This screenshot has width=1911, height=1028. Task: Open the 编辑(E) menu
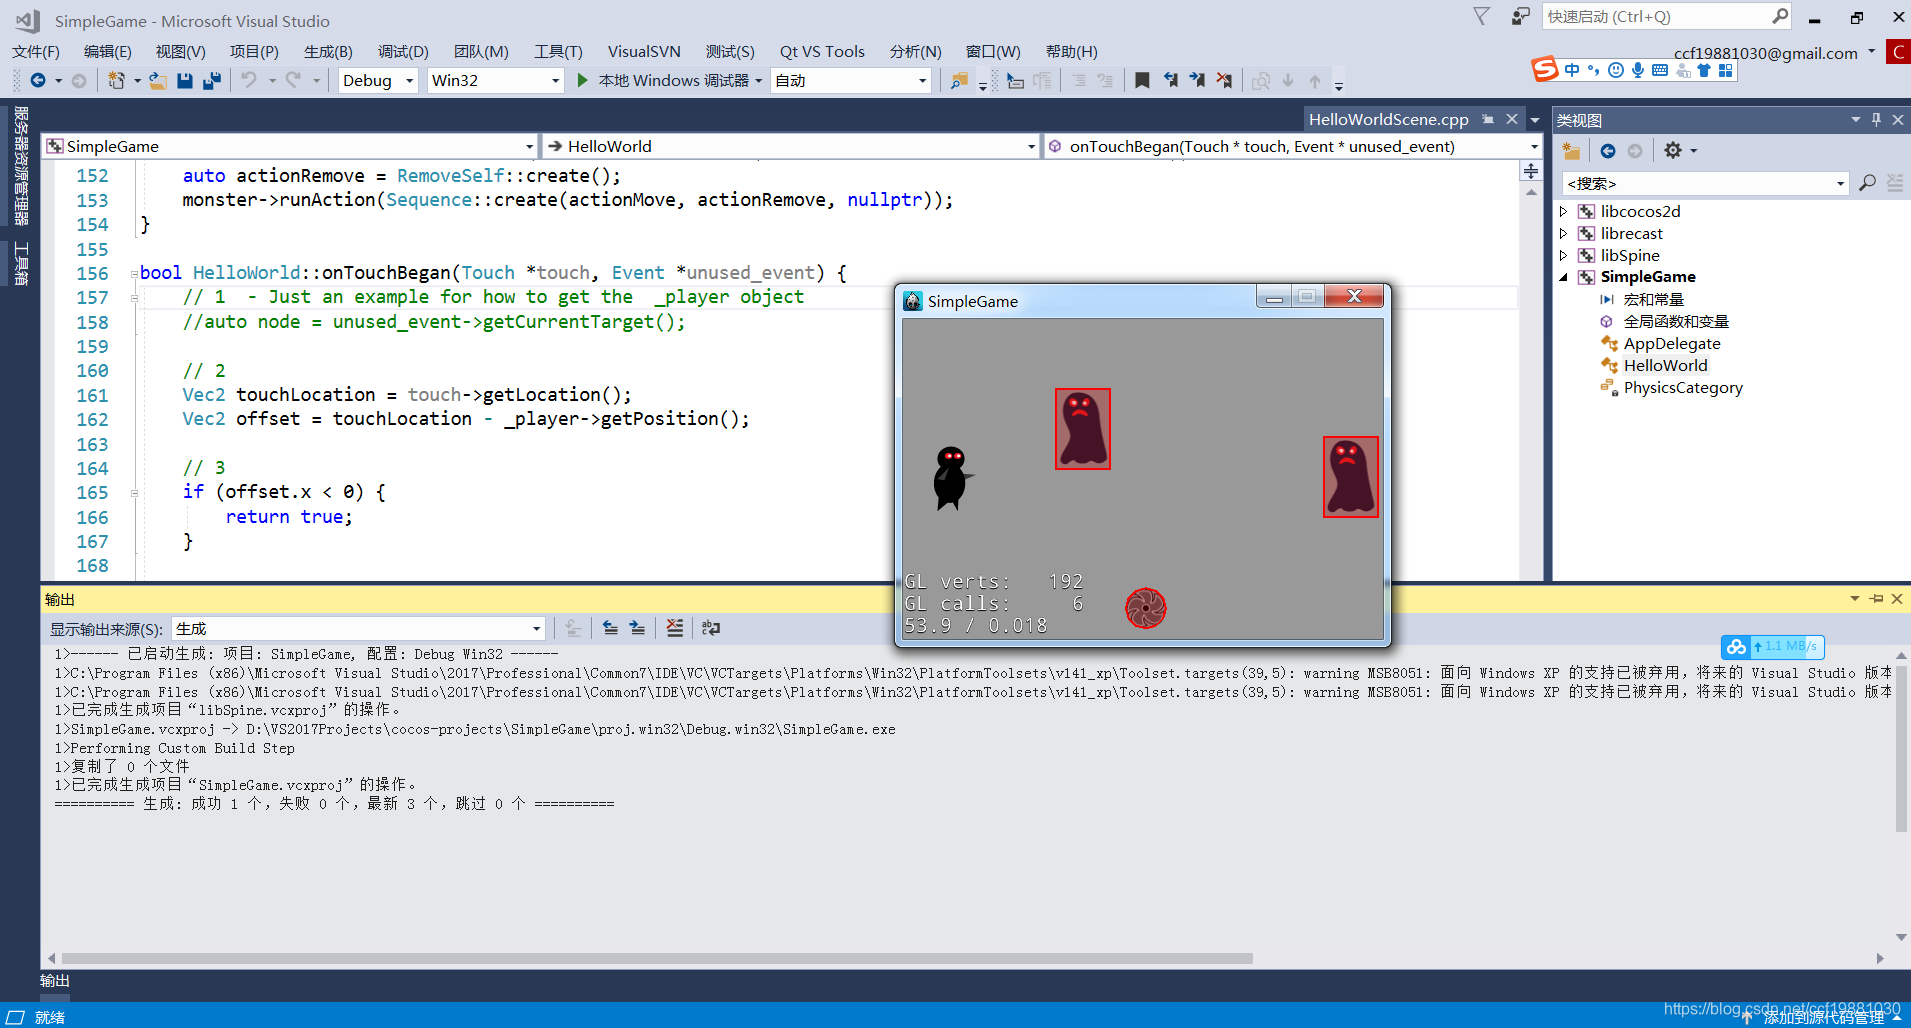pos(108,52)
